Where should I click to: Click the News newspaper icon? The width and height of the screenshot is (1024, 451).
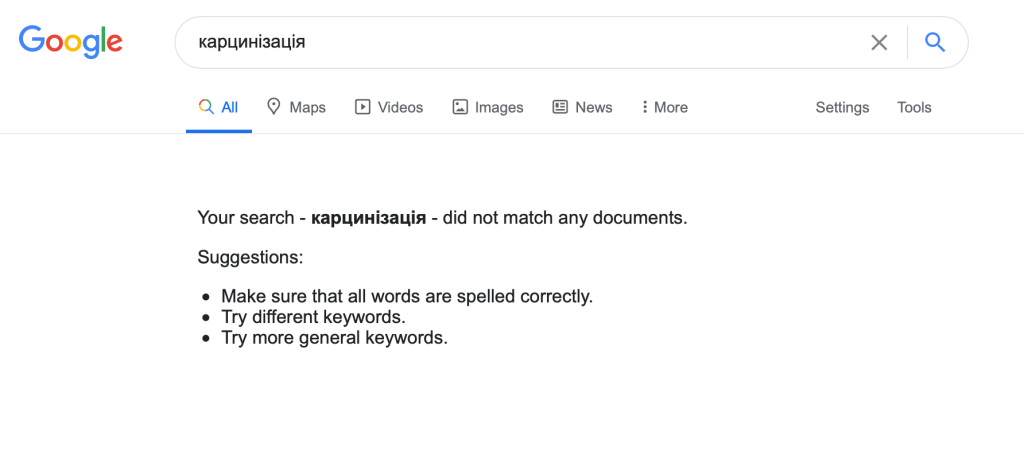pyautogui.click(x=560, y=107)
